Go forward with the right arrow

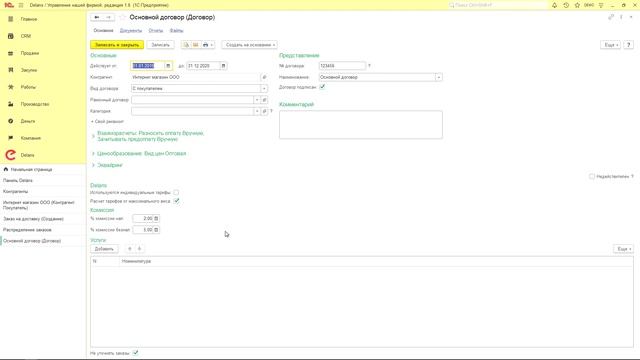[x=109, y=17]
